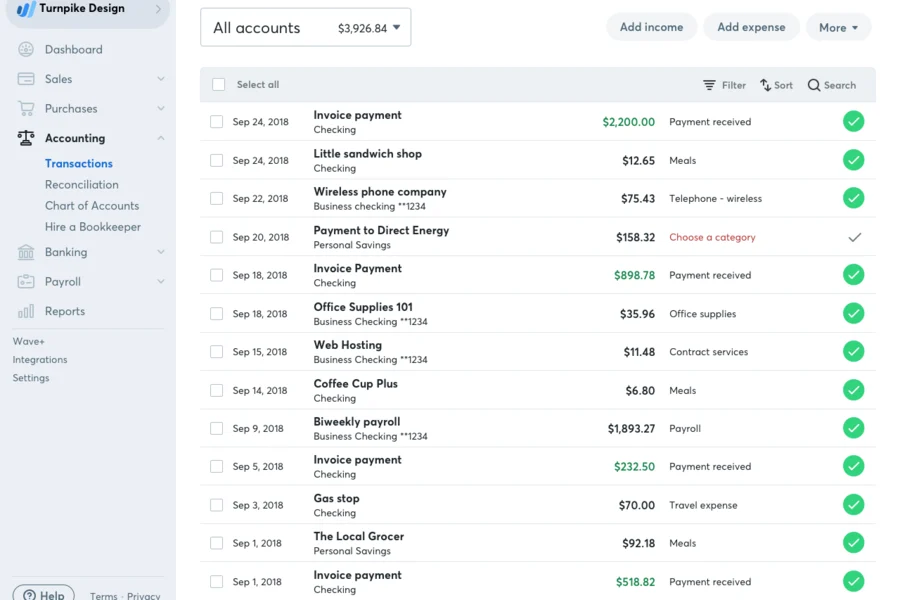This screenshot has height=600, width=900.
Task: Click the Add income button
Action: click(651, 27)
